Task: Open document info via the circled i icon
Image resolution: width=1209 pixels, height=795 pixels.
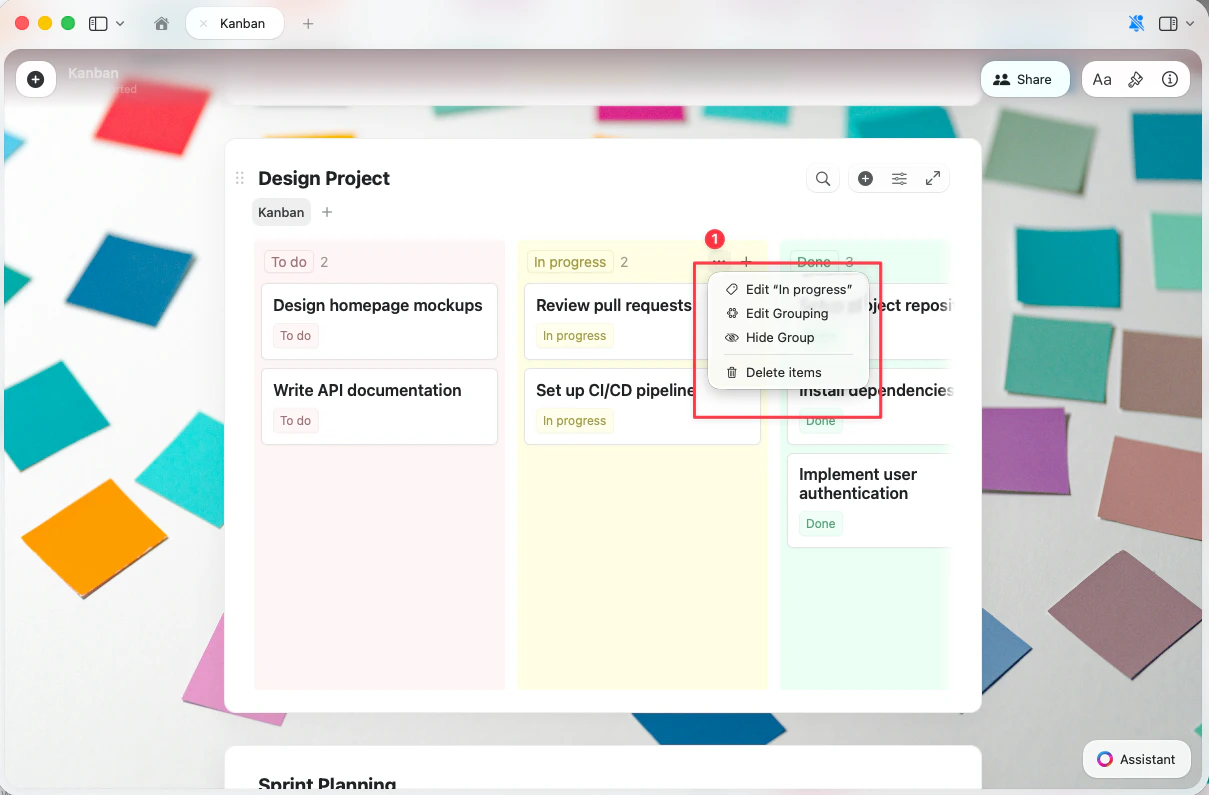Action: tap(1170, 79)
